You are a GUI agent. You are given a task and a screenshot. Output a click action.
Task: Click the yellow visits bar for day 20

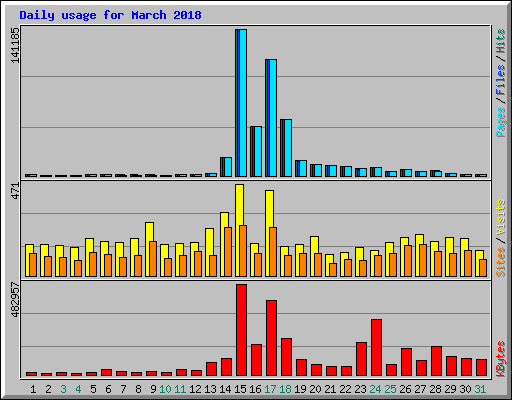click(314, 245)
